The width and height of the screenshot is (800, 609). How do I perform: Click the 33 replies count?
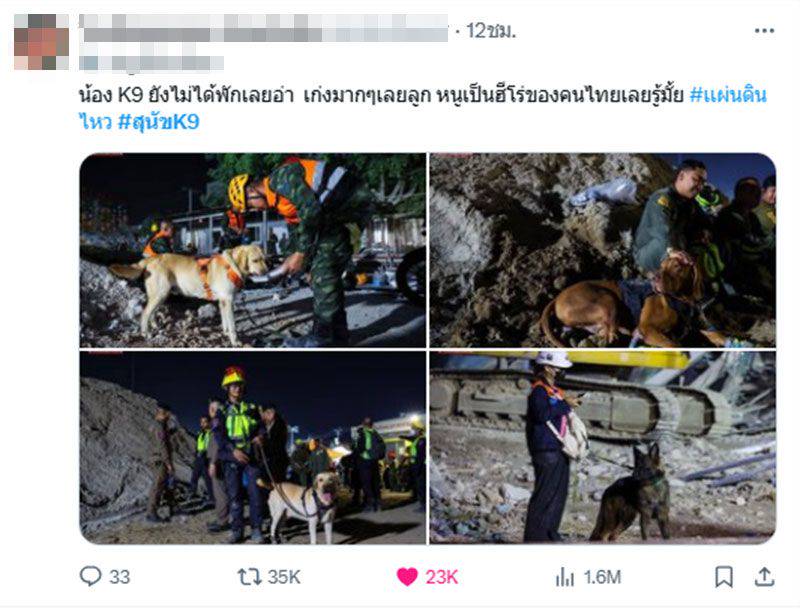[119, 577]
